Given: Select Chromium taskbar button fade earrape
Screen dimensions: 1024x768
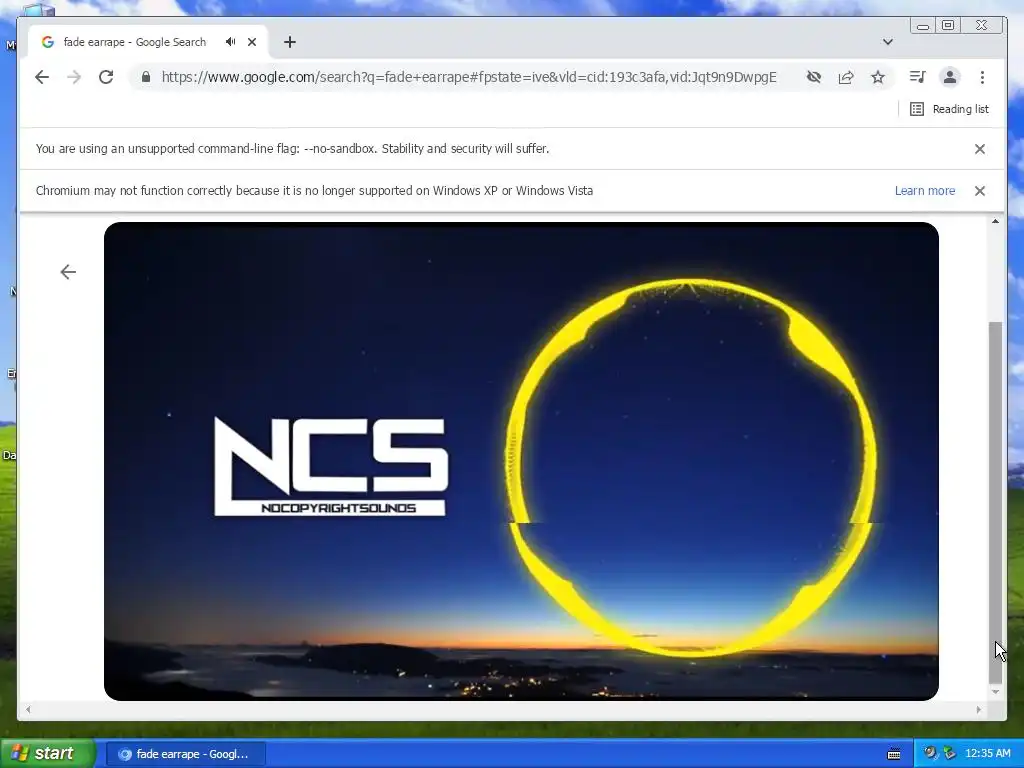Looking at the screenshot, I should [185, 754].
